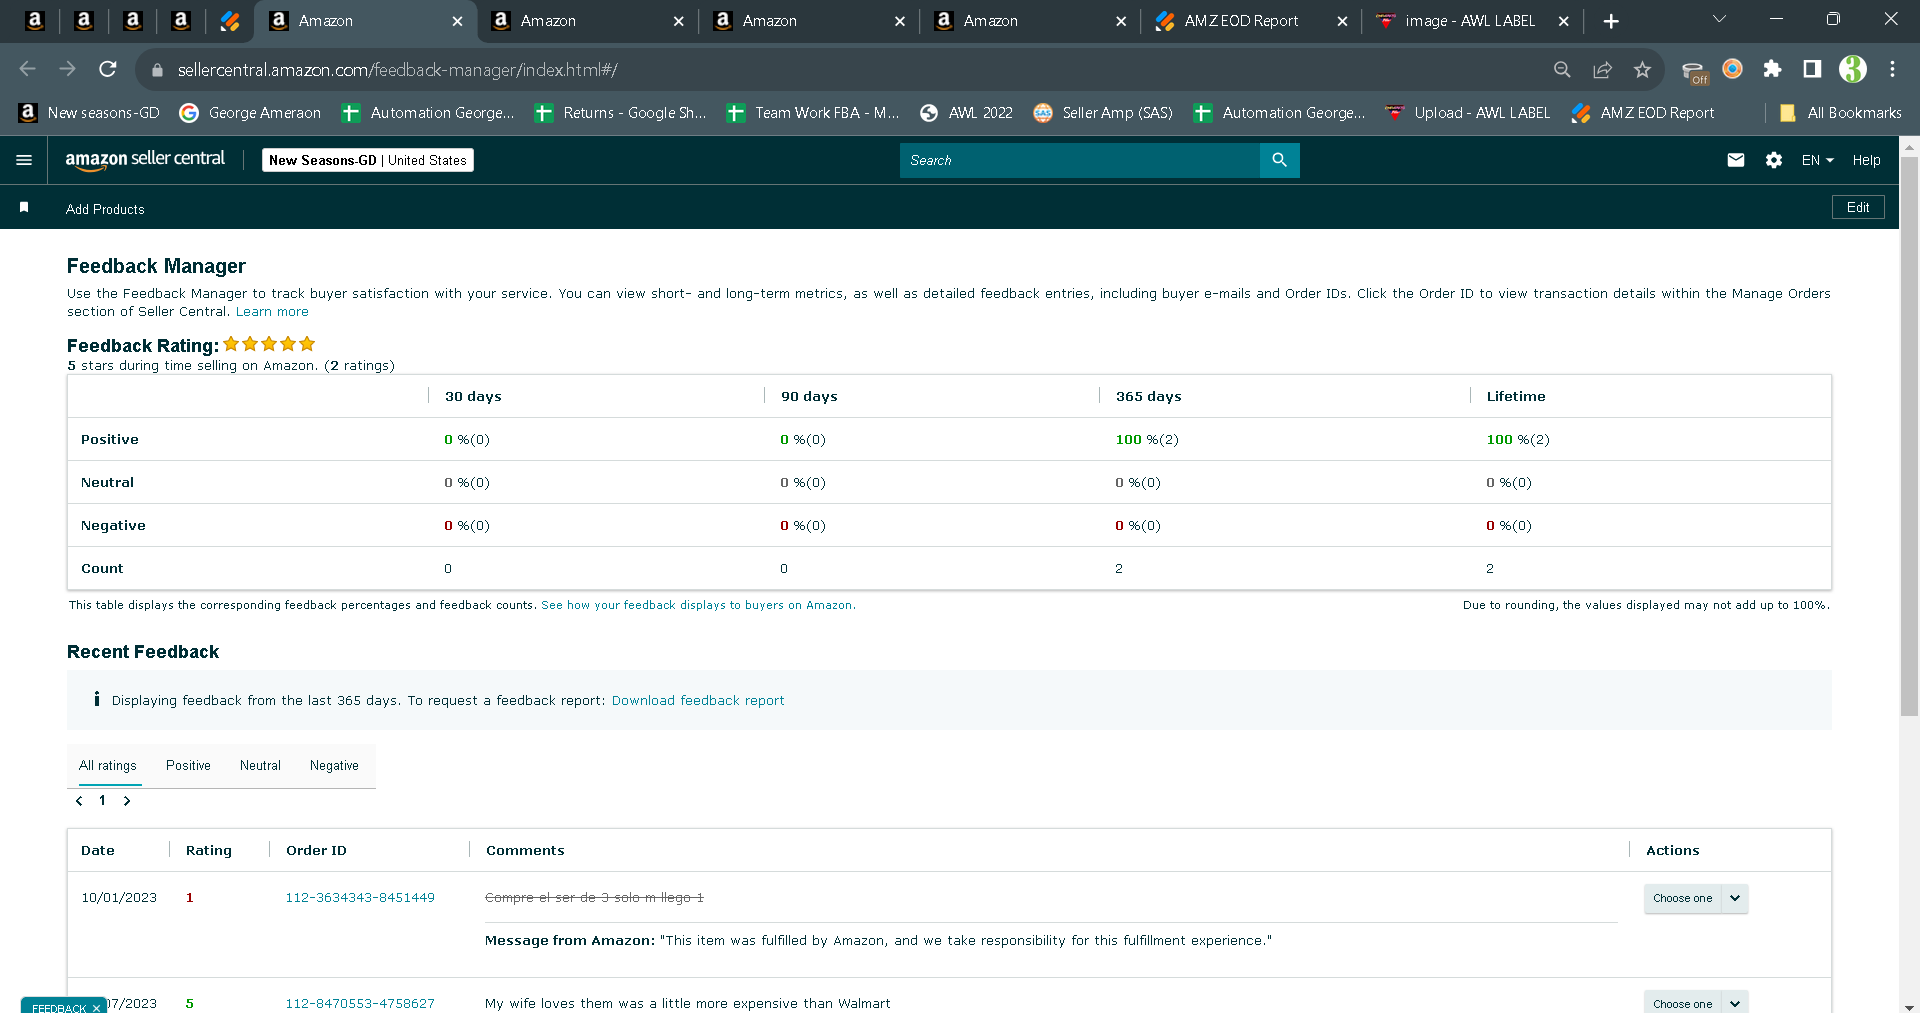This screenshot has height=1013, width=1920.
Task: Open order ID 112-3634343-8451449
Action: 360,898
